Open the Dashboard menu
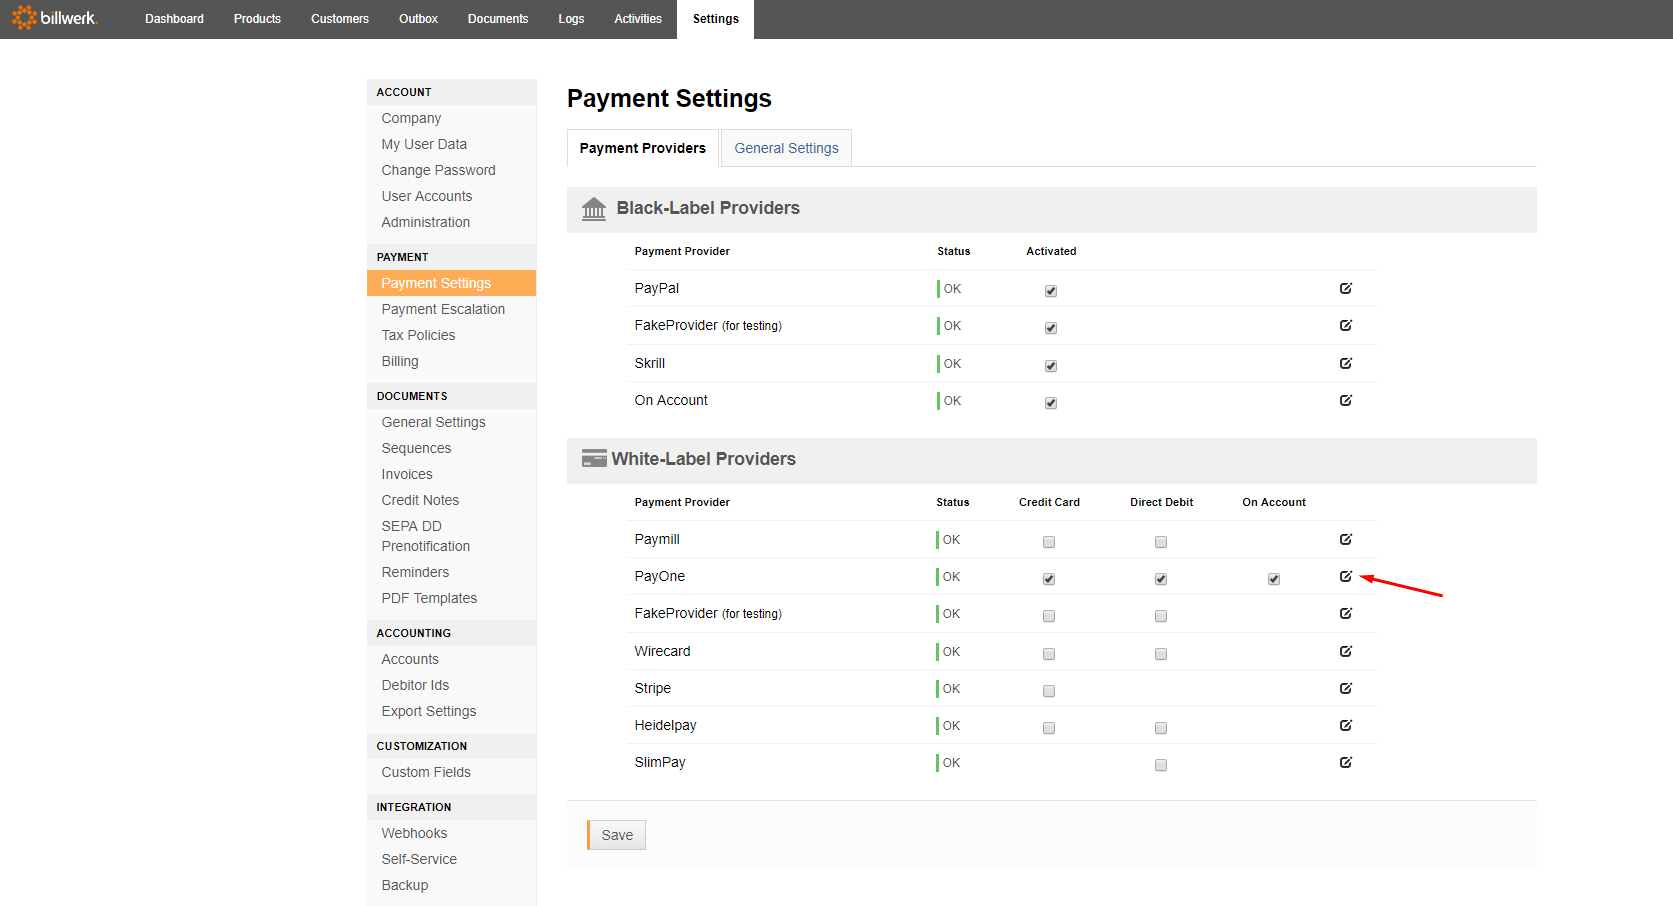Viewport: 1673px width, 906px height. pos(174,19)
